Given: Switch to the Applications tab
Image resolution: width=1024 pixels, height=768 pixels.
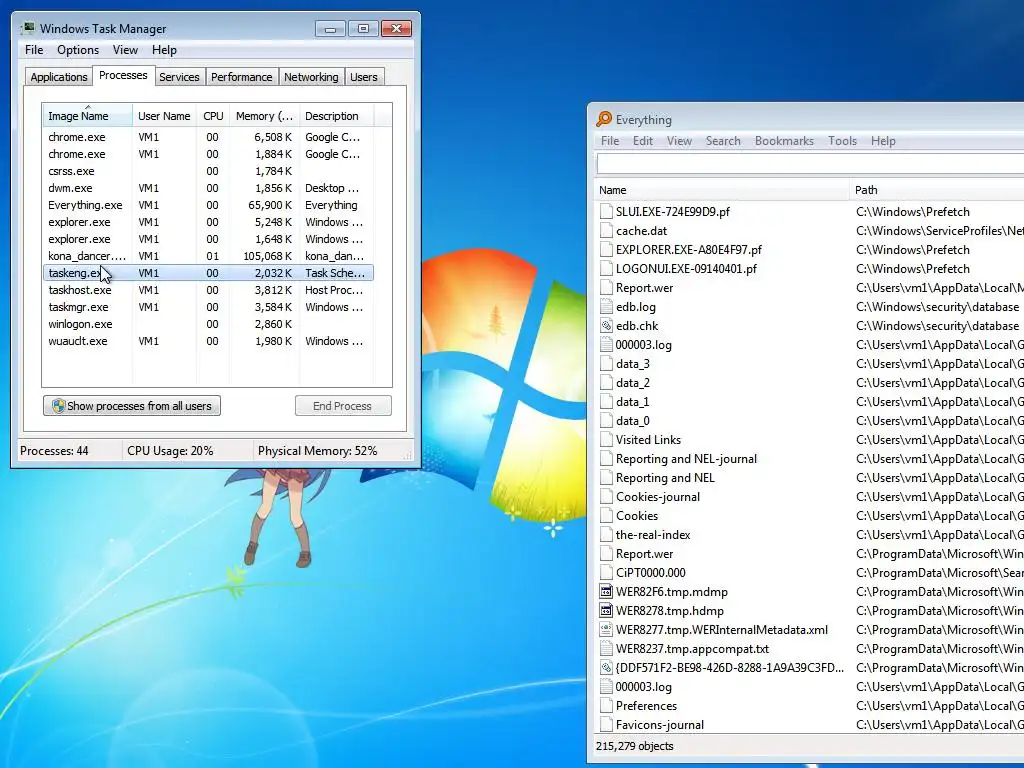Looking at the screenshot, I should click(x=59, y=77).
